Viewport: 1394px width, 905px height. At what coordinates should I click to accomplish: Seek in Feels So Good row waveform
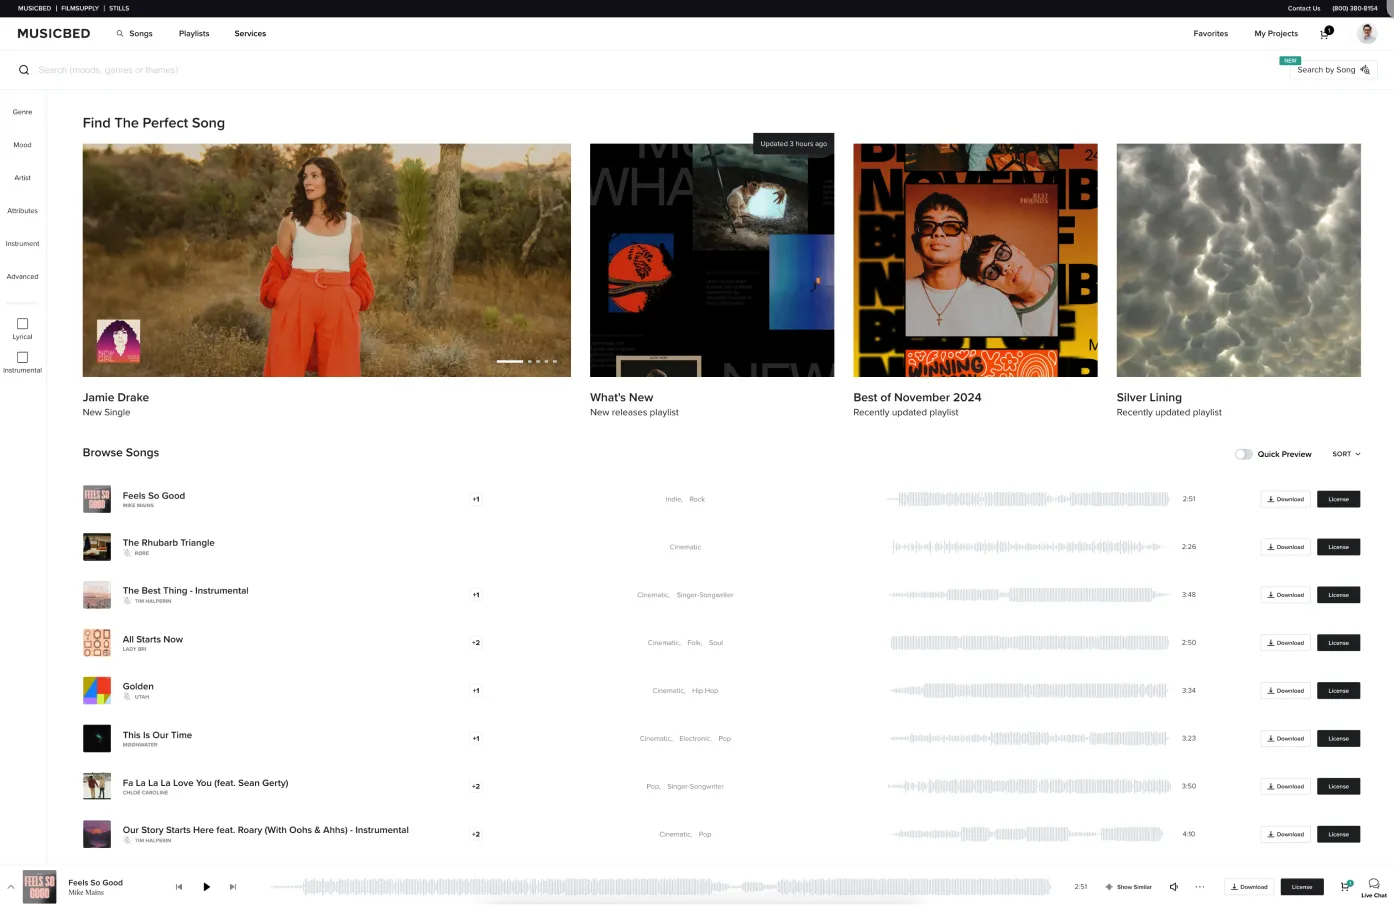point(1028,499)
